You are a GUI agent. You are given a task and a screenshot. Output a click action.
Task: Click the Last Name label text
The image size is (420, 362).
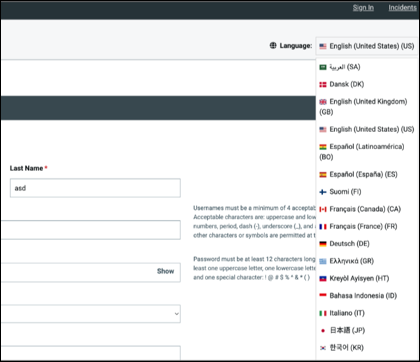coord(26,168)
